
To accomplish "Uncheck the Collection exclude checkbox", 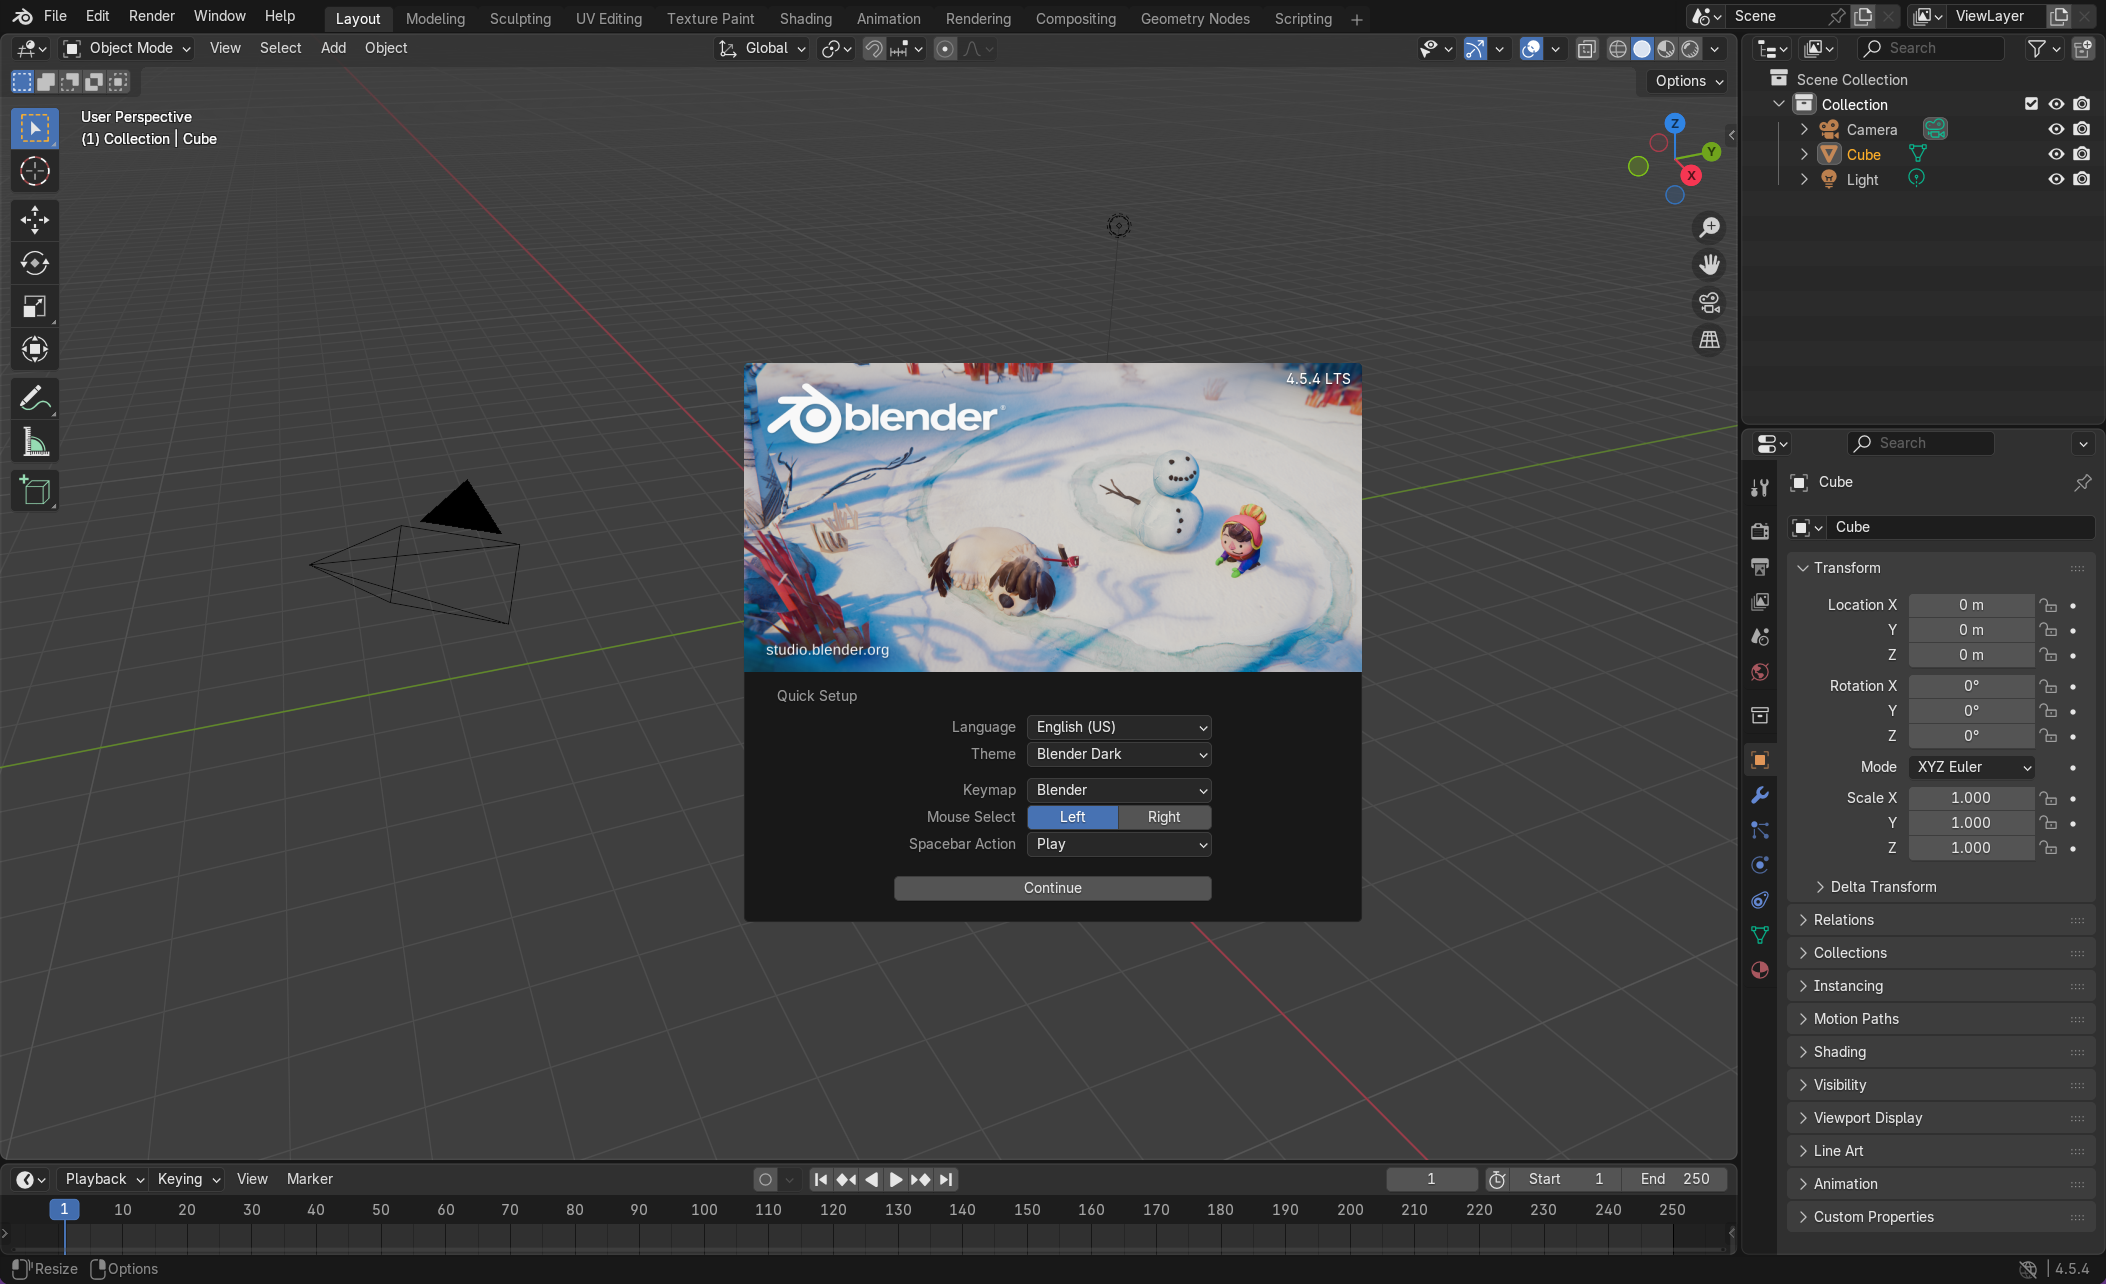I will [x=2031, y=104].
